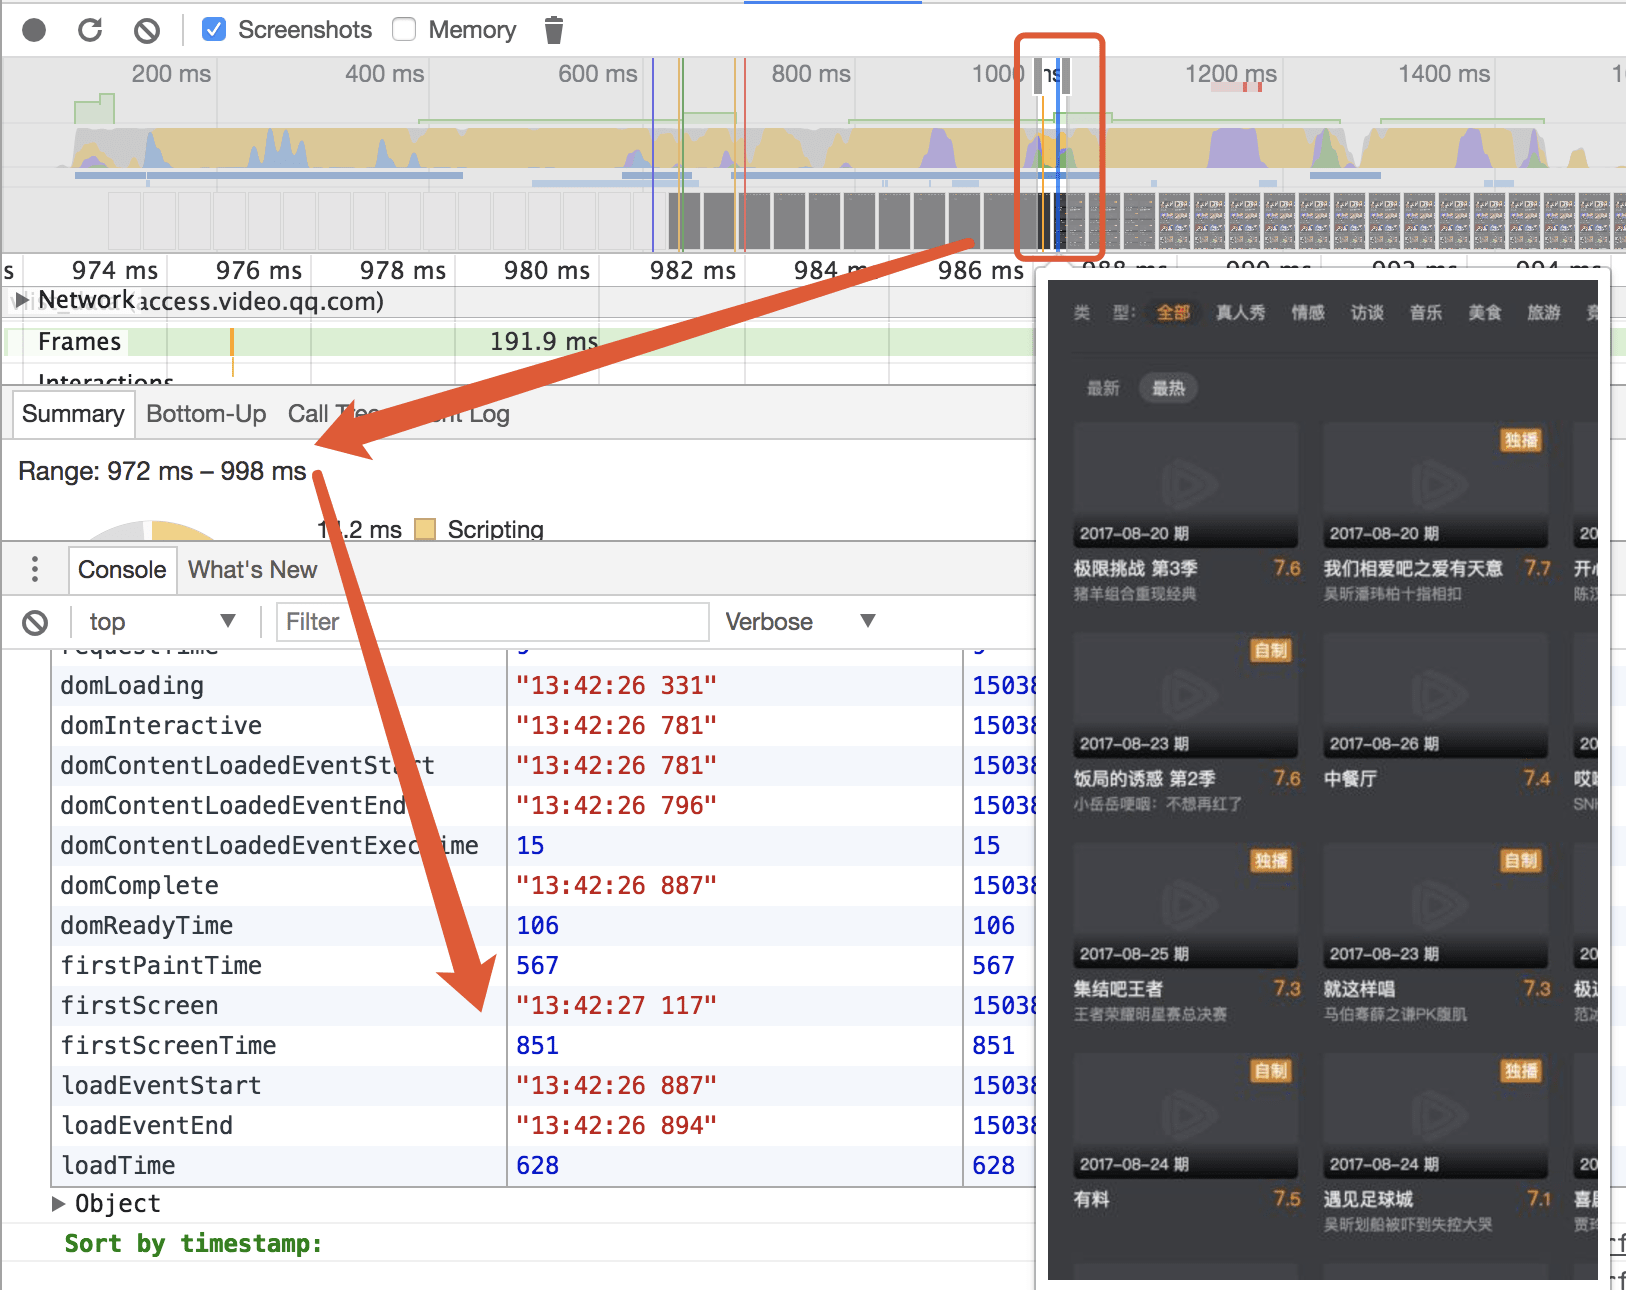1626x1290 pixels.
Task: Click the domComplete row name
Action: [139, 886]
